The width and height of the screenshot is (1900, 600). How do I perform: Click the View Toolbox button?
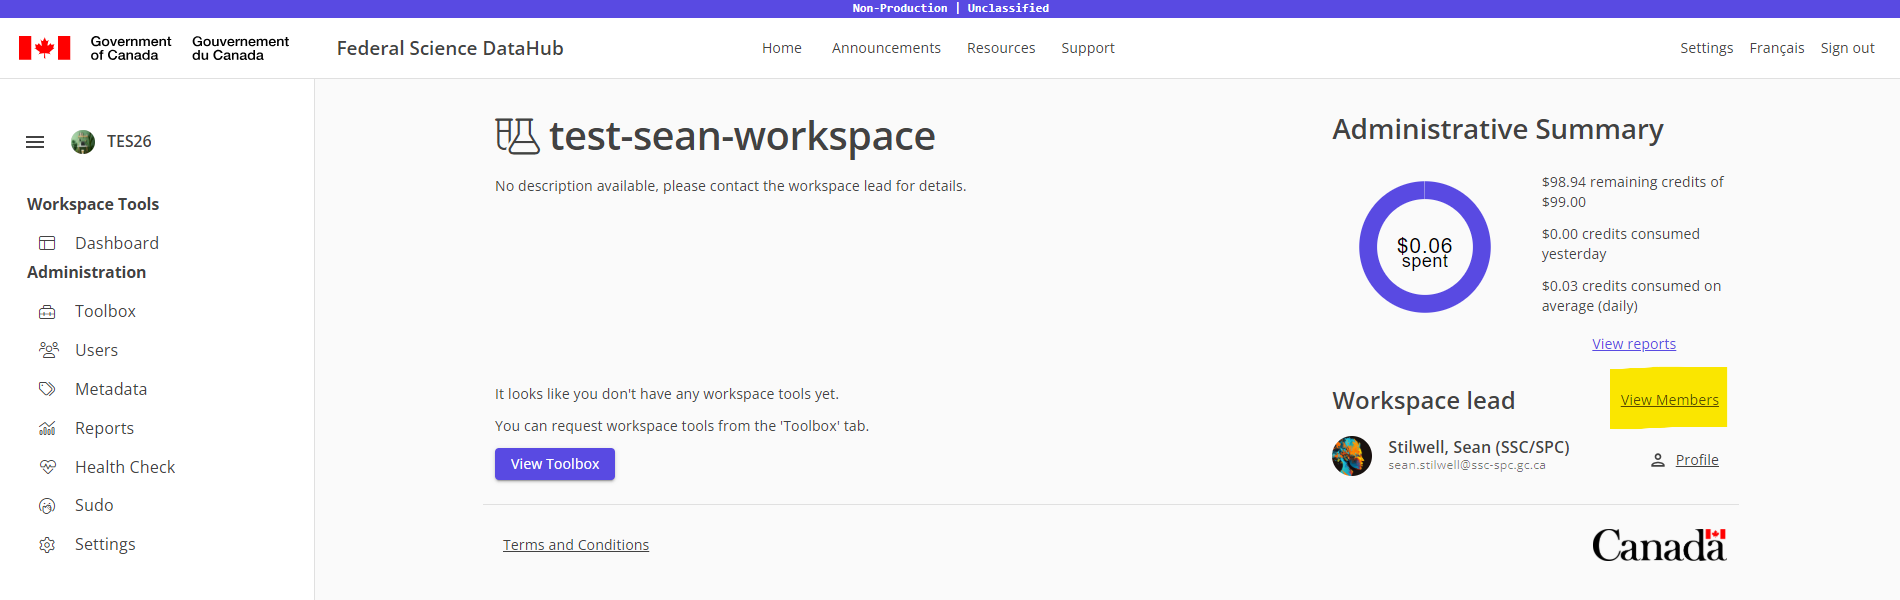coord(555,464)
